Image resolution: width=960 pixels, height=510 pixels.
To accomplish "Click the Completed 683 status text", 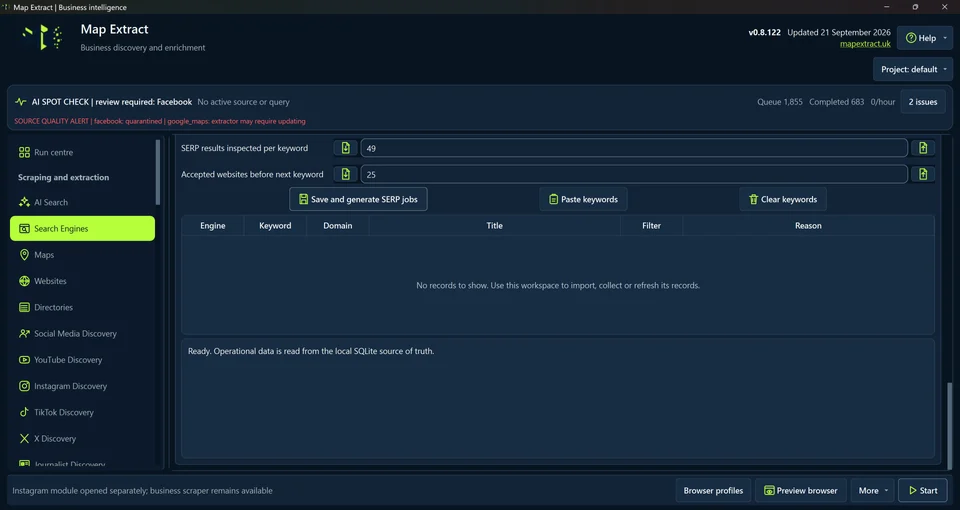I will pos(836,102).
